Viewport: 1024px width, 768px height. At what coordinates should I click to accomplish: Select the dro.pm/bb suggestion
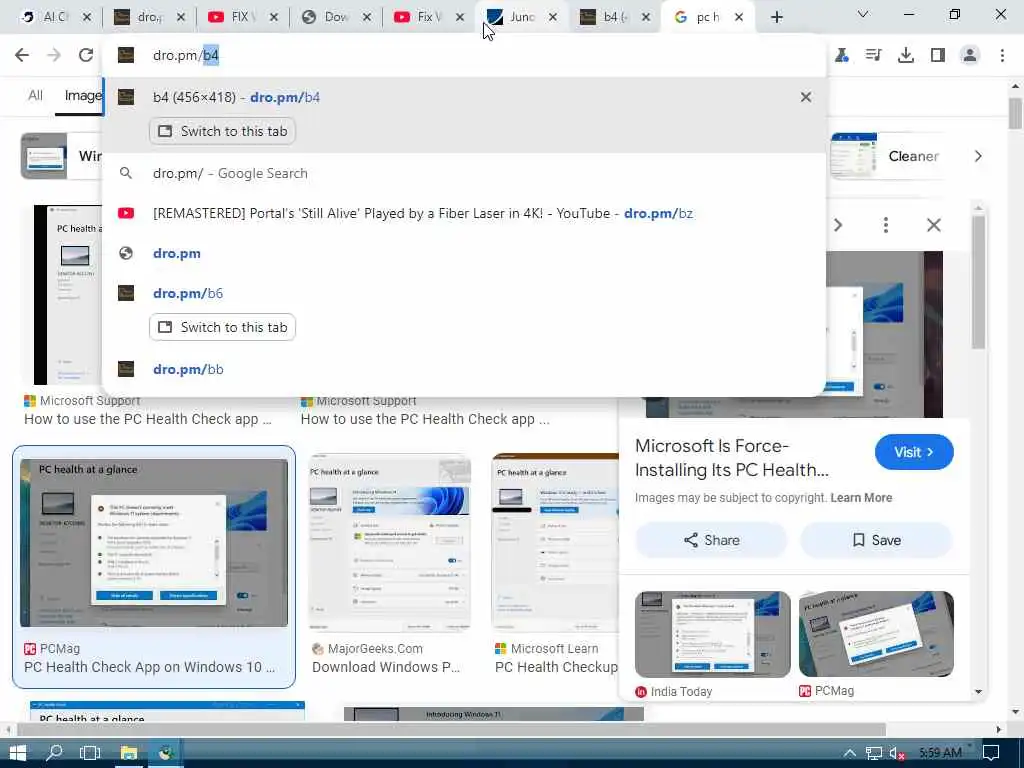(x=464, y=369)
